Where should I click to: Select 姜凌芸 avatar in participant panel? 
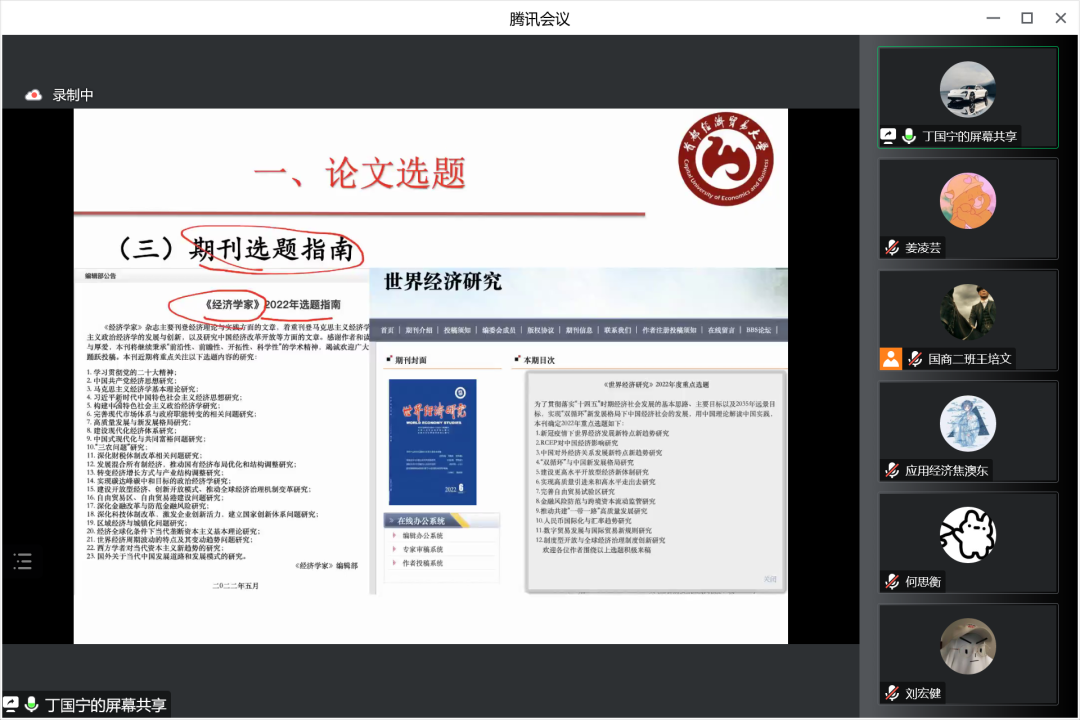[x=967, y=200]
